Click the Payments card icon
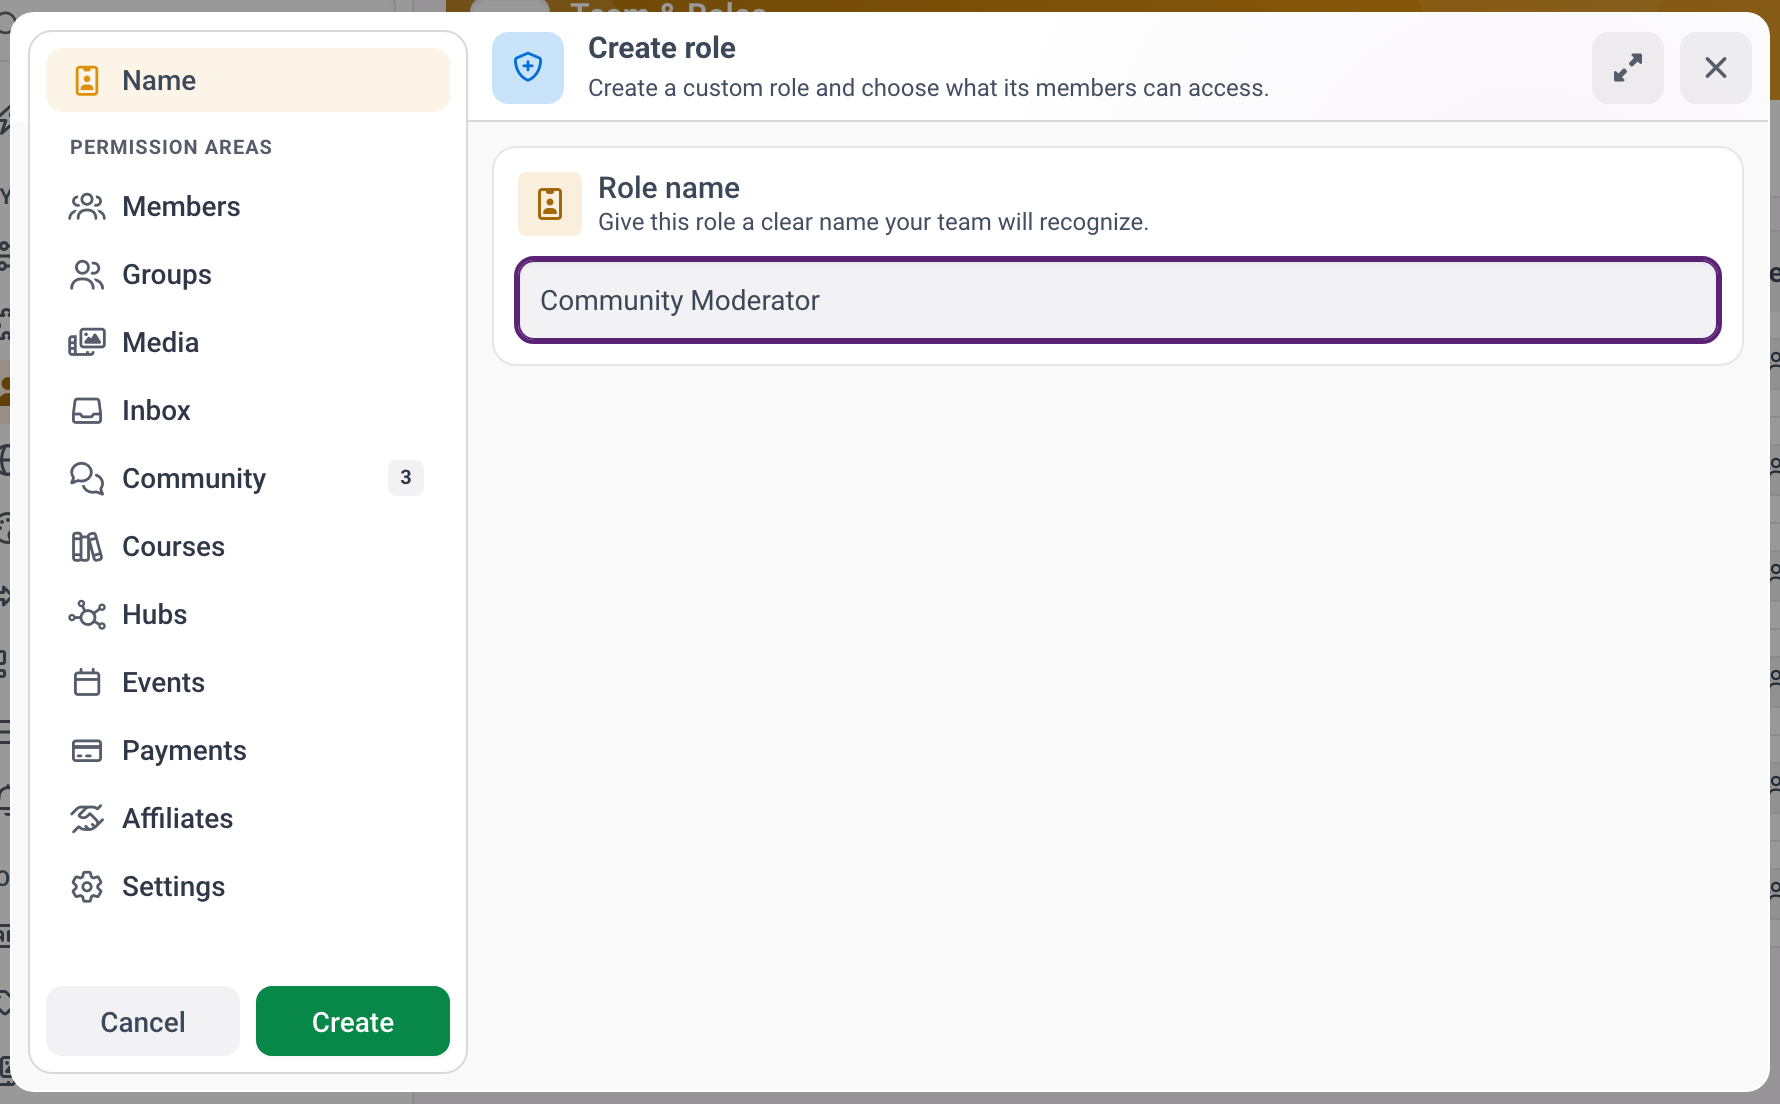This screenshot has height=1104, width=1780. 87,751
